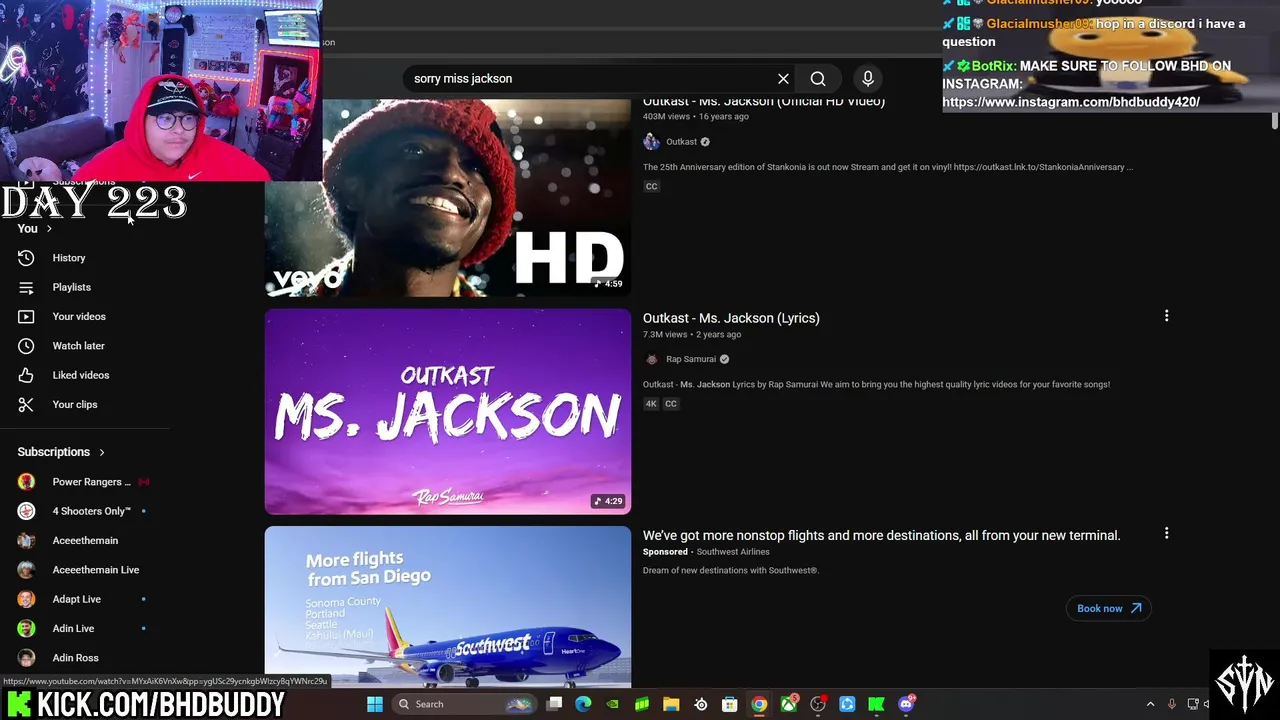This screenshot has width=1280, height=720.
Task: Show hidden system tray icons
Action: 1150,704
